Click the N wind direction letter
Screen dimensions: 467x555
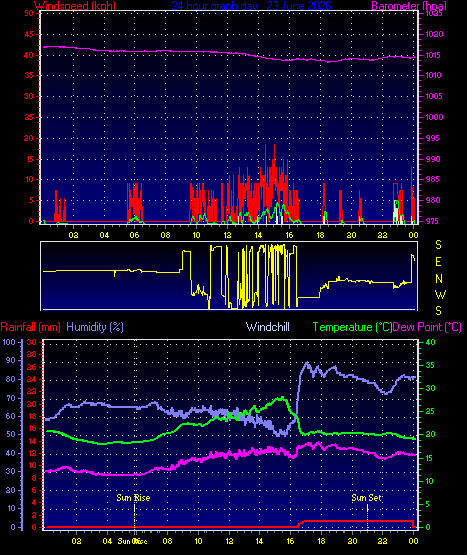pyautogui.click(x=439, y=279)
